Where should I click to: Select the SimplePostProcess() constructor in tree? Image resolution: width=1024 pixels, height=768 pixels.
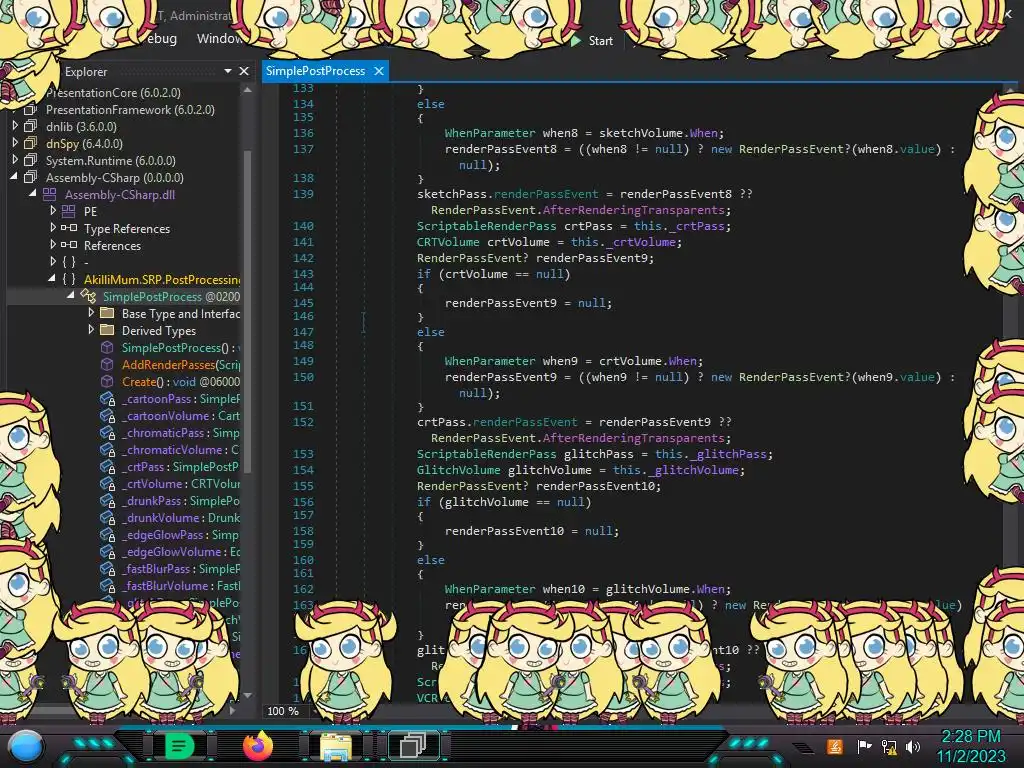181,348
